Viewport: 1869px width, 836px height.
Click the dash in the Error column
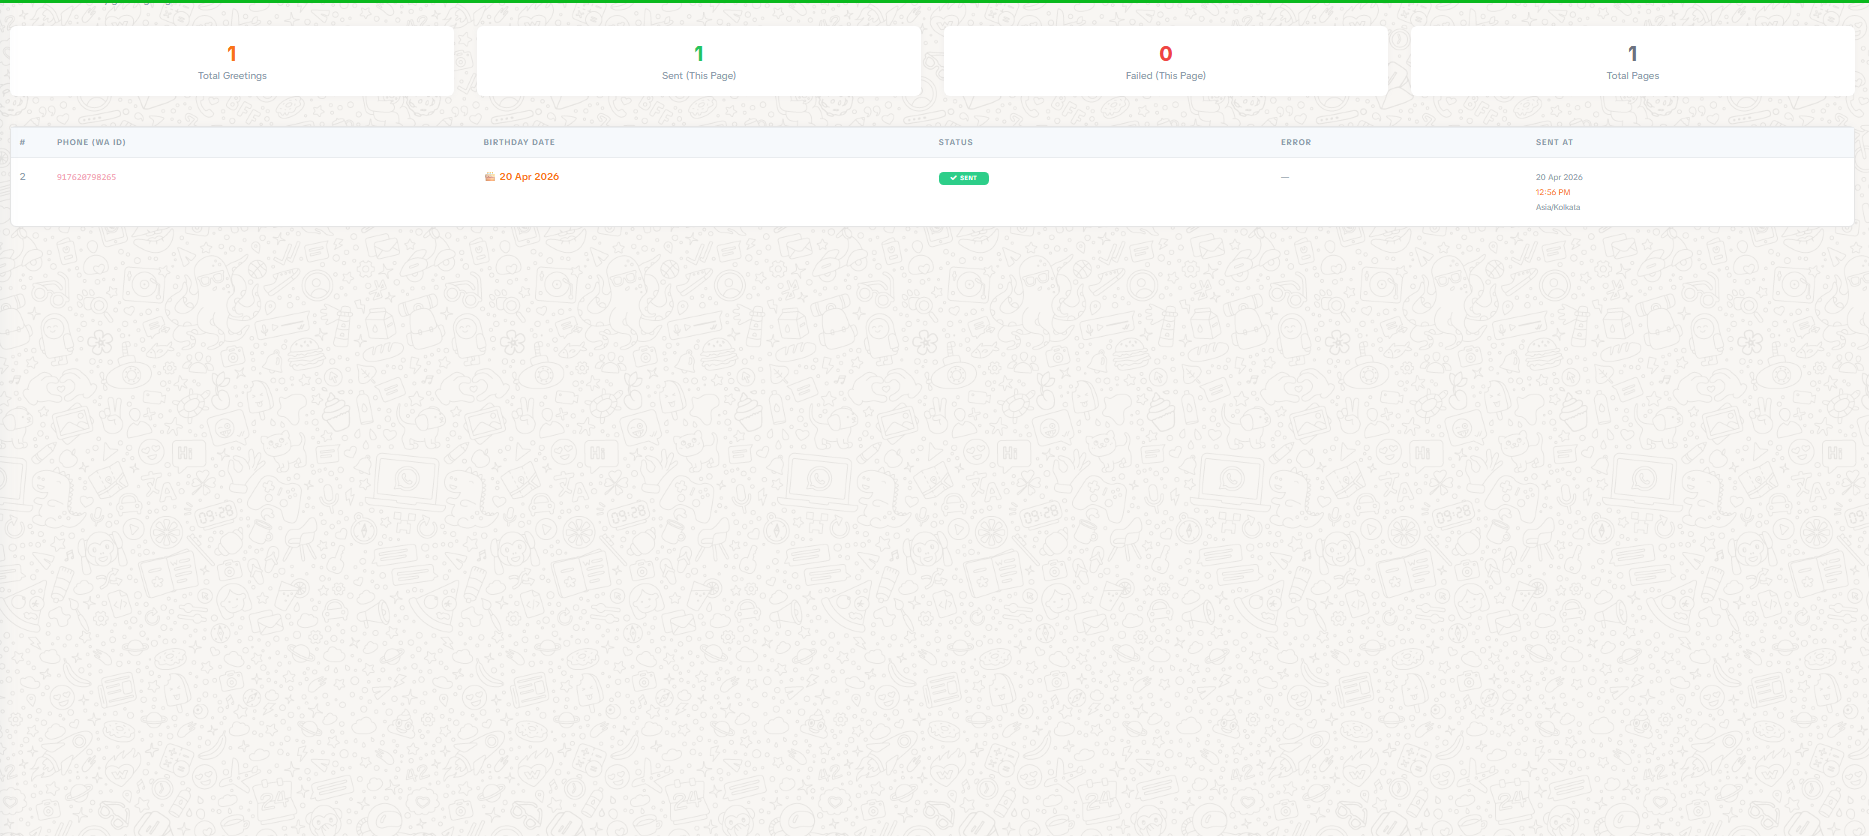pos(1285,177)
